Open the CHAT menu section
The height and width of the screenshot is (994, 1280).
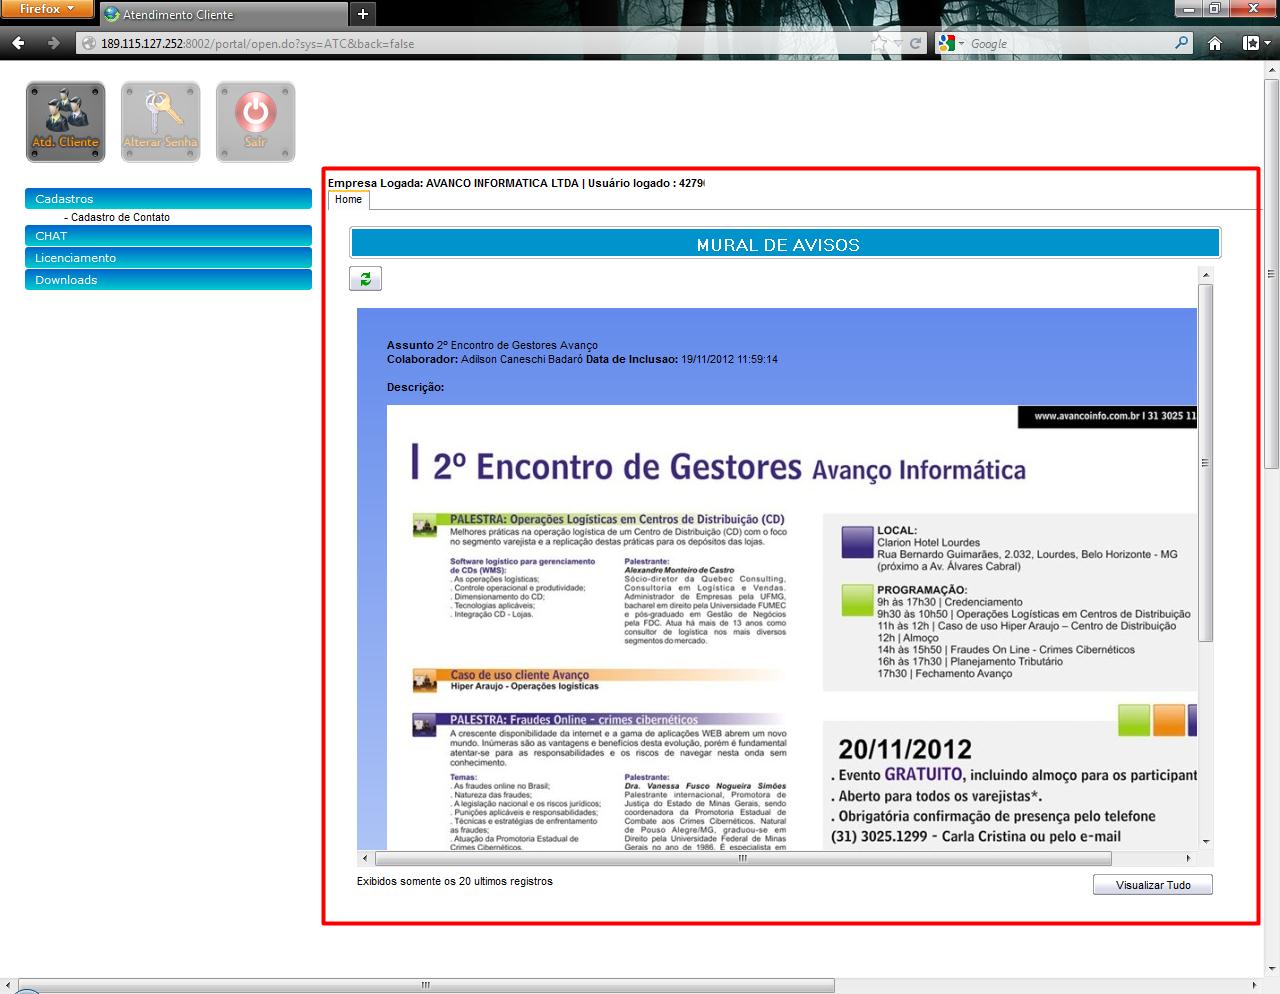pyautogui.click(x=168, y=236)
